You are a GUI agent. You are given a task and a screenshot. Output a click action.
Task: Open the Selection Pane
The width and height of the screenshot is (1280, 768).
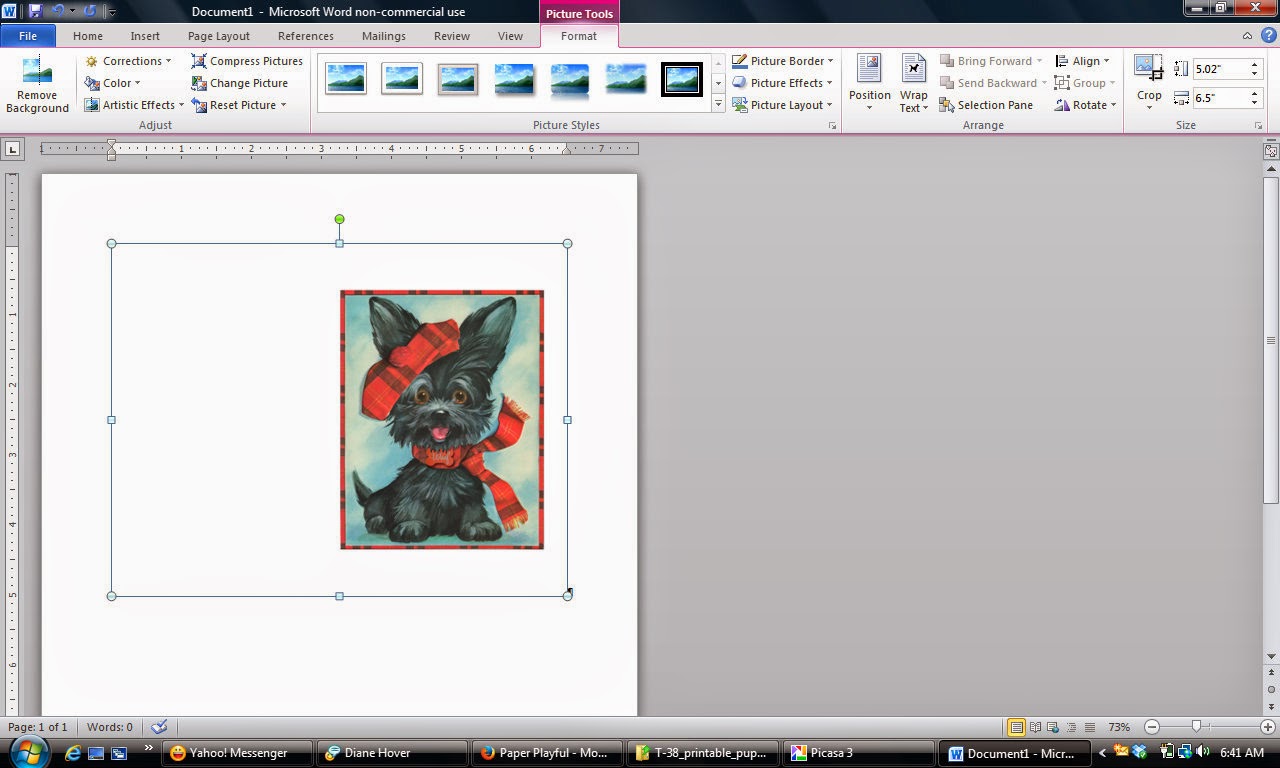tap(987, 105)
